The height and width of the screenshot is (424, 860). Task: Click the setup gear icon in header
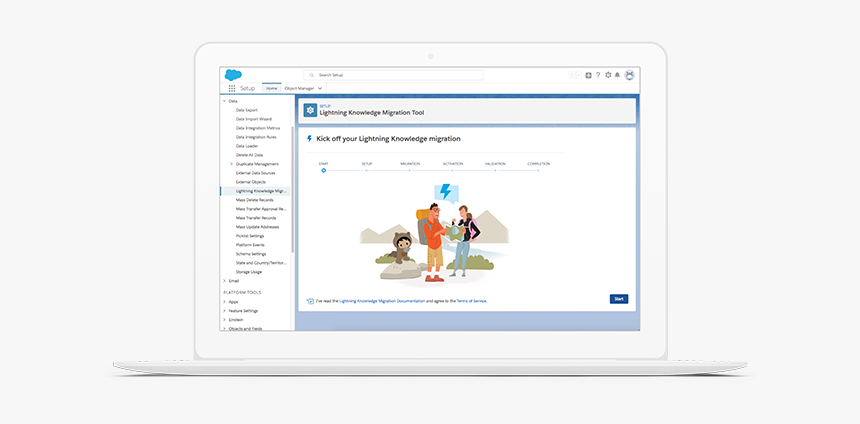tap(608, 75)
